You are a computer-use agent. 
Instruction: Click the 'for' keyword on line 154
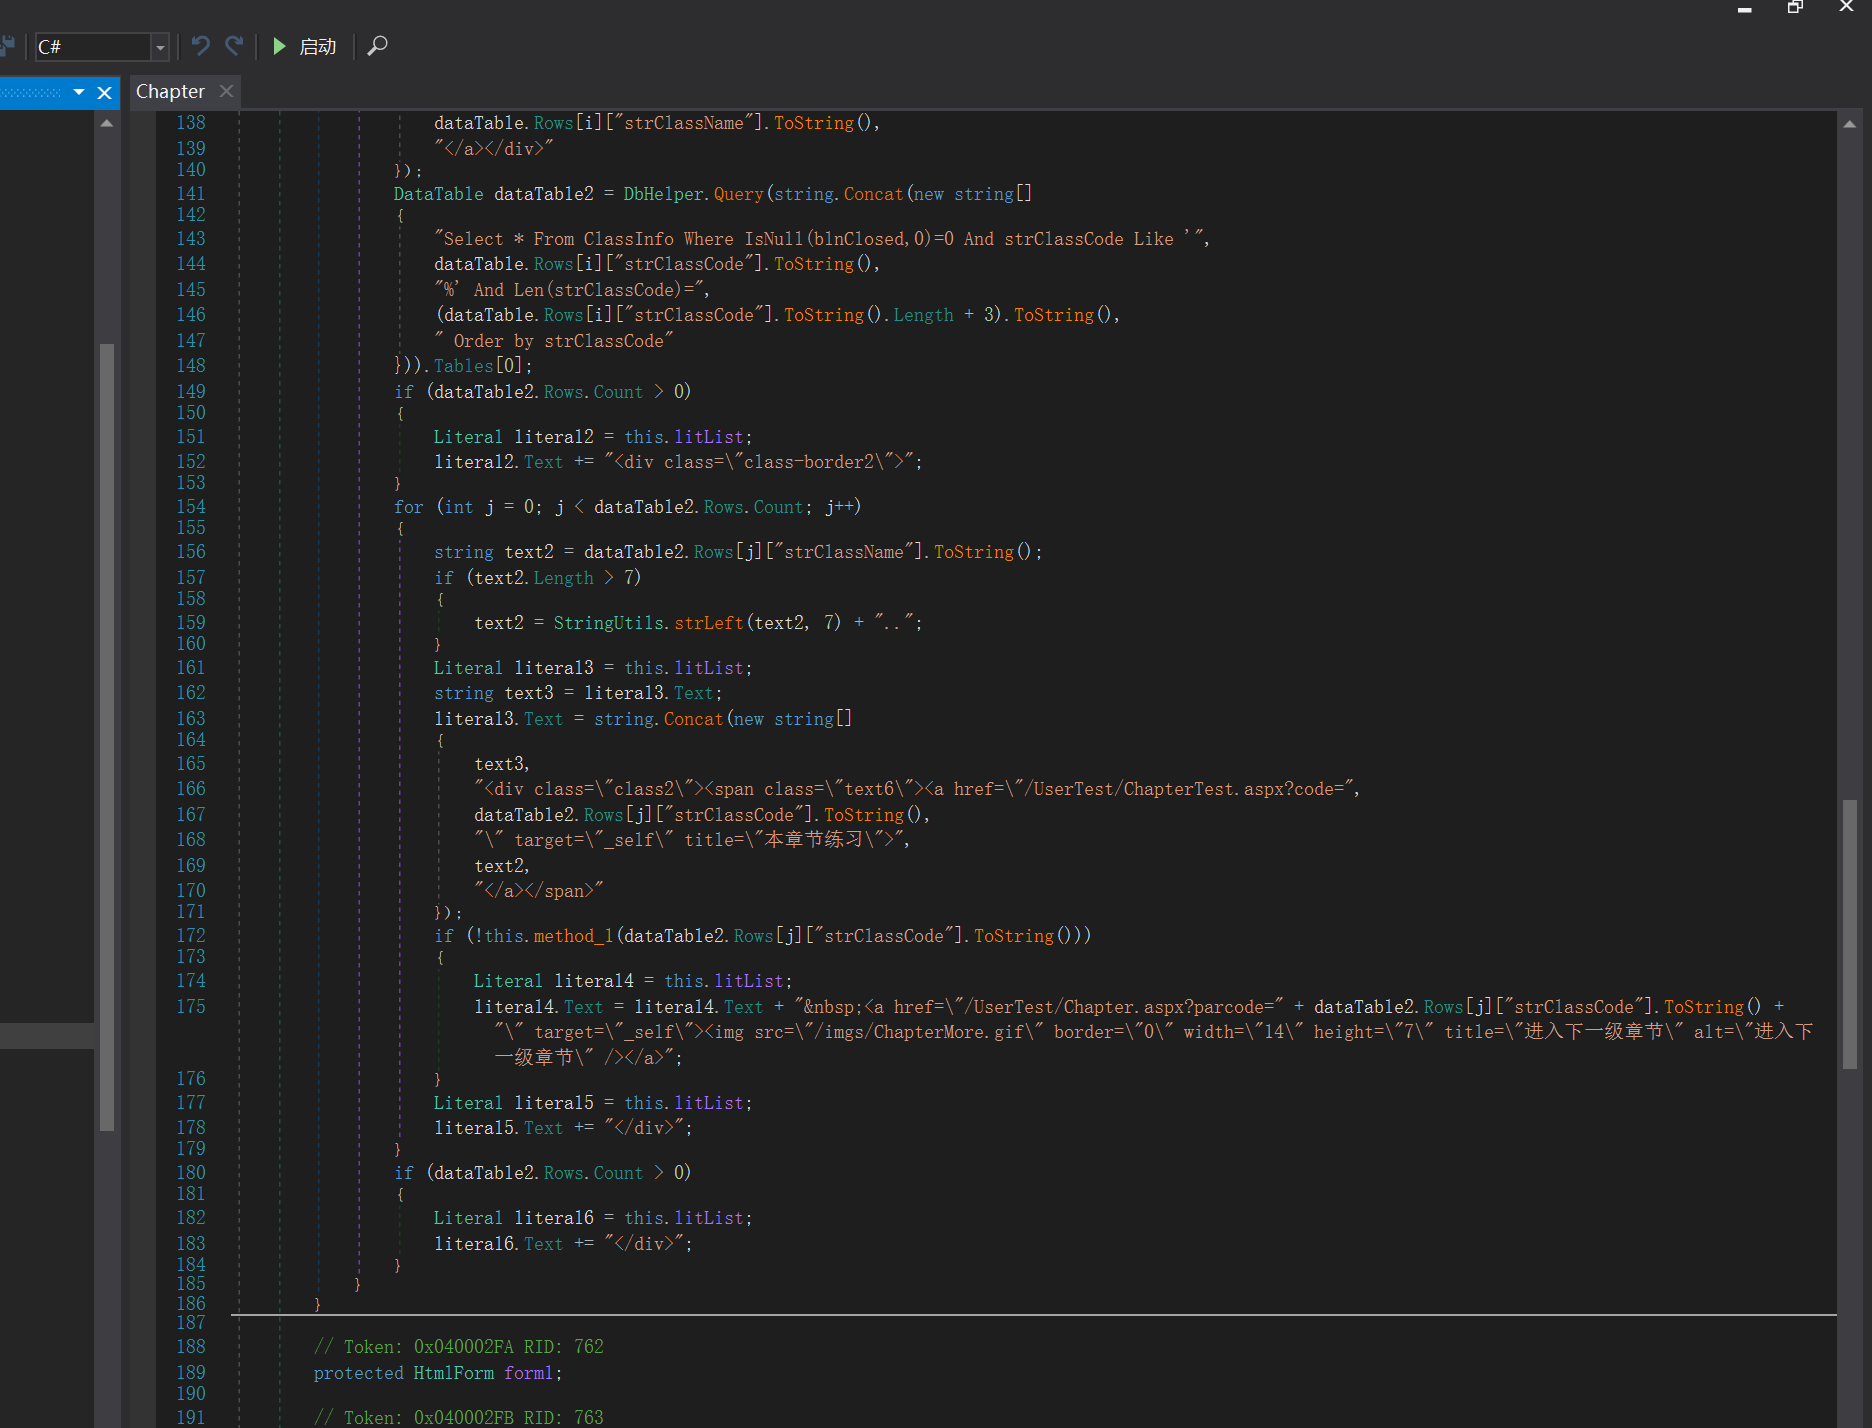coord(409,507)
